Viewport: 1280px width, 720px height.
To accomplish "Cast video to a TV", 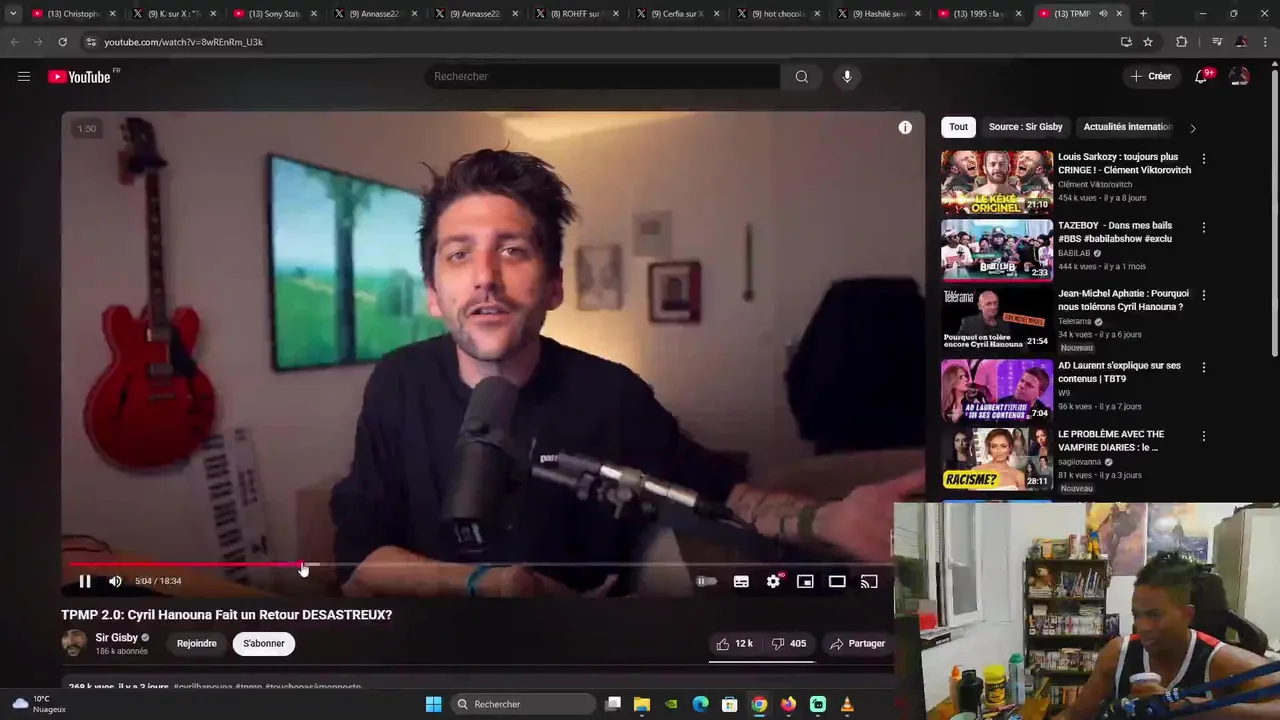I will (x=869, y=581).
